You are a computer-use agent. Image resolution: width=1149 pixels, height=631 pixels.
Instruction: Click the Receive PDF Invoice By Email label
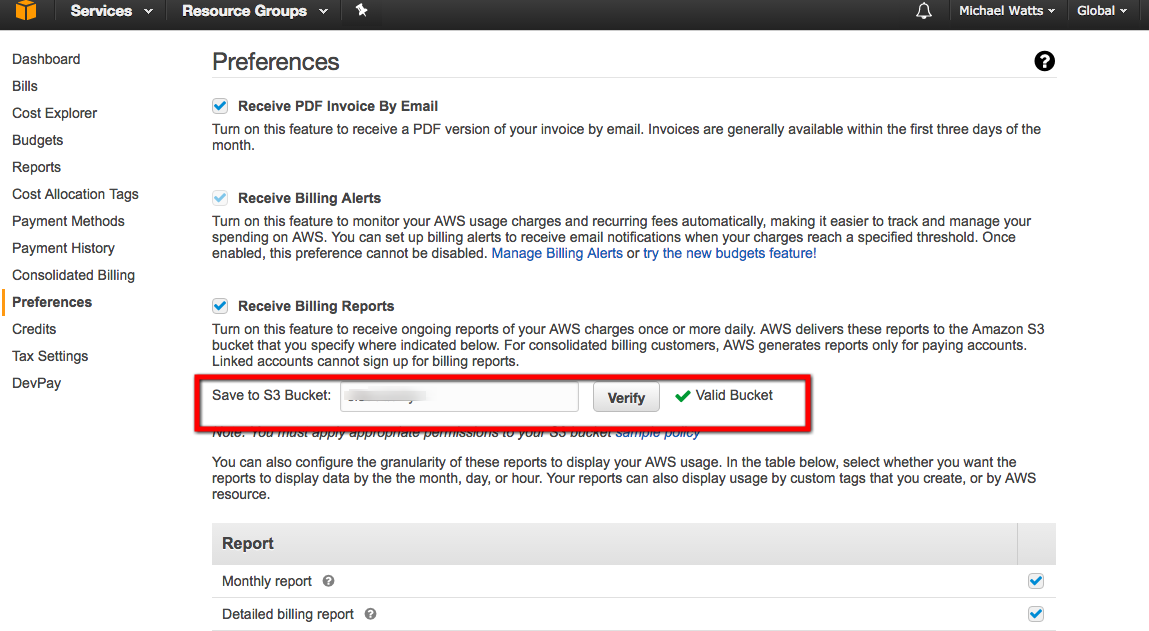(x=338, y=106)
